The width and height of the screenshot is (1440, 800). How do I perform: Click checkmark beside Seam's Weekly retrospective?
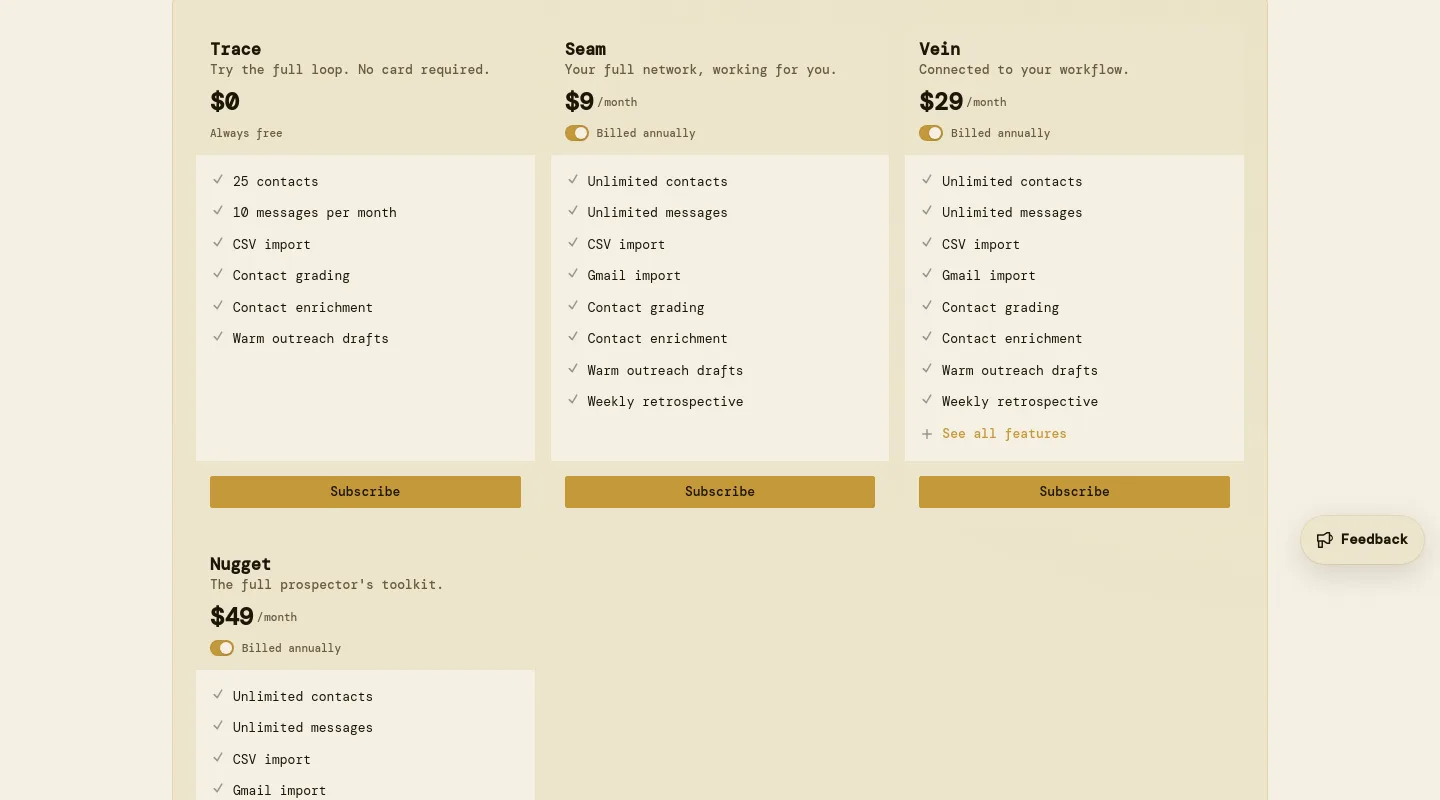tap(573, 400)
